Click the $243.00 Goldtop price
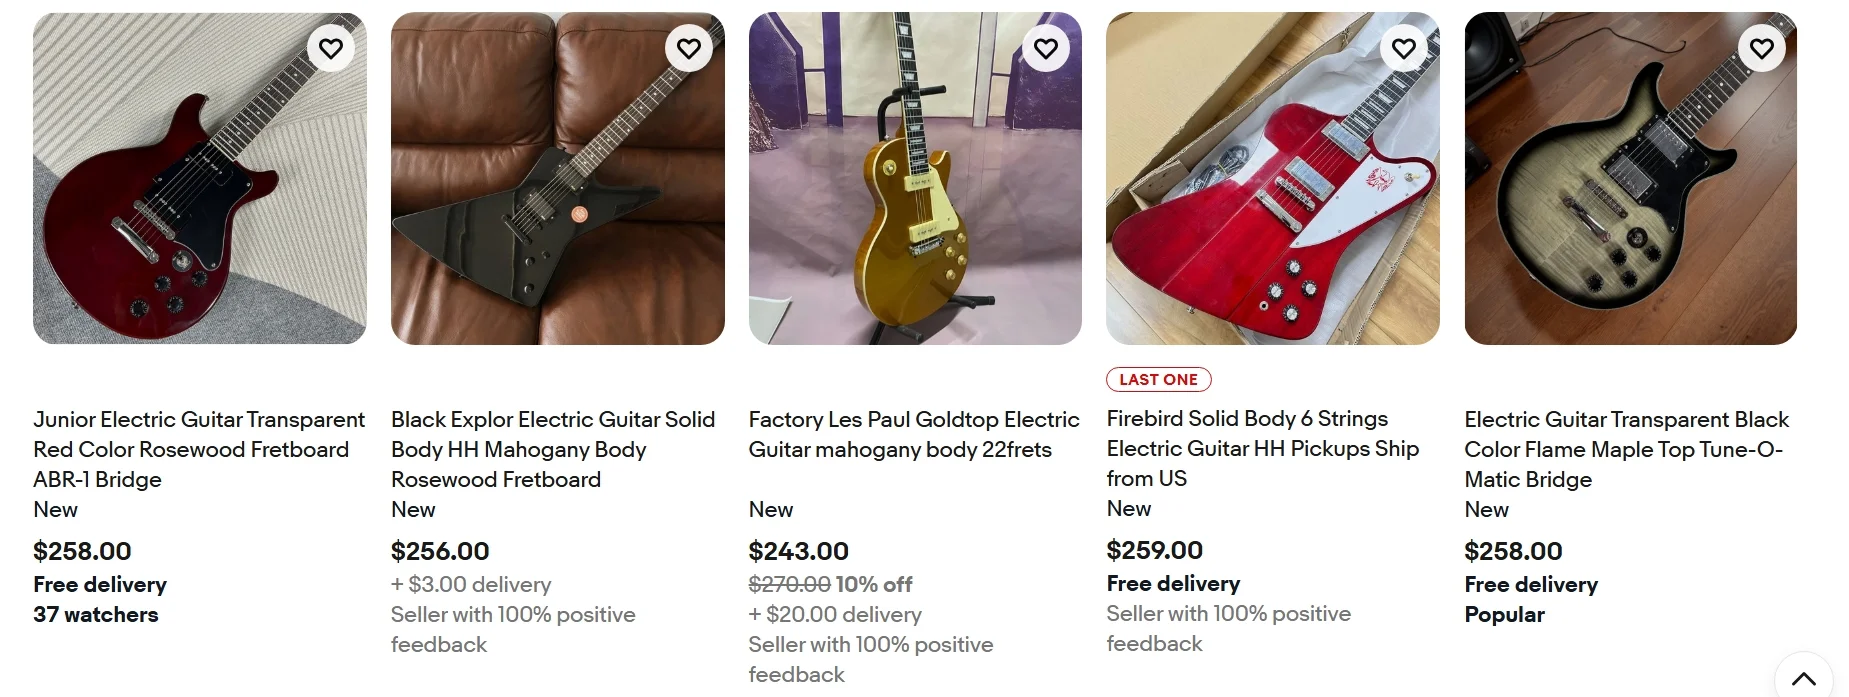This screenshot has height=697, width=1849. 798,551
